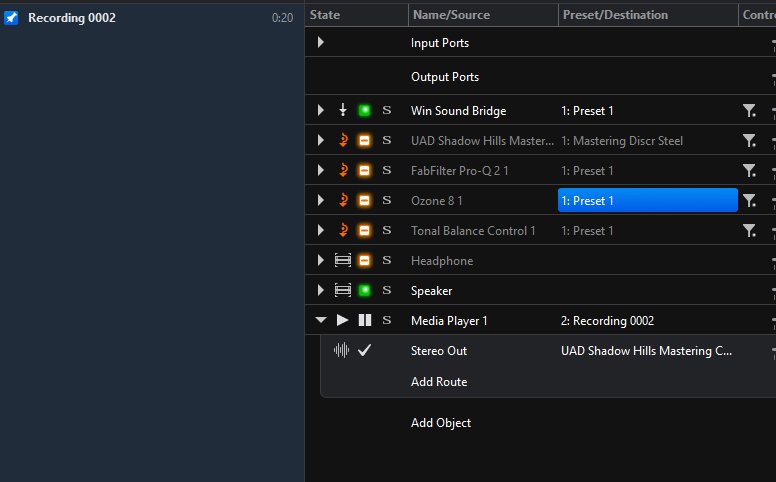
Task: Select the Speaker row name
Action: pyautogui.click(x=432, y=291)
